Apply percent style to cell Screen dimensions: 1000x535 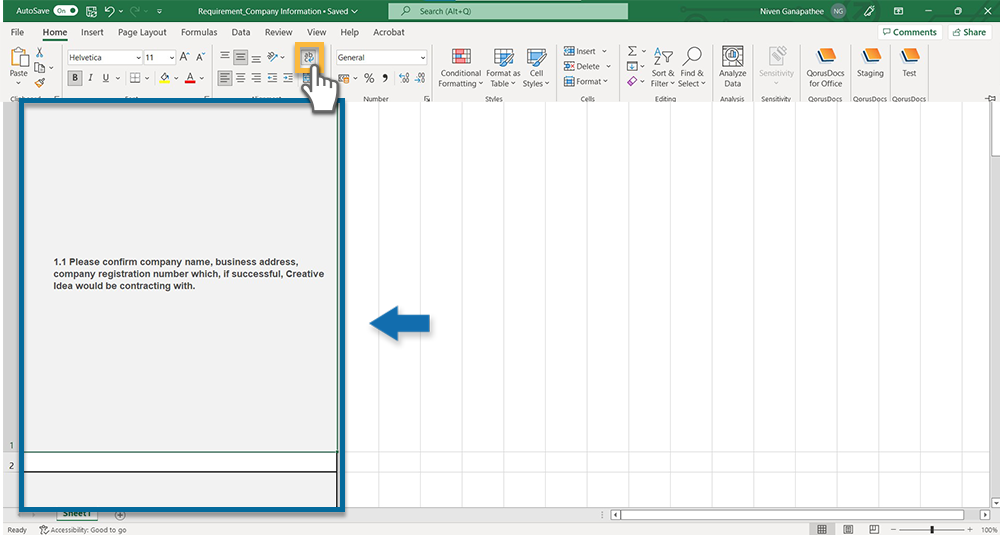click(369, 78)
